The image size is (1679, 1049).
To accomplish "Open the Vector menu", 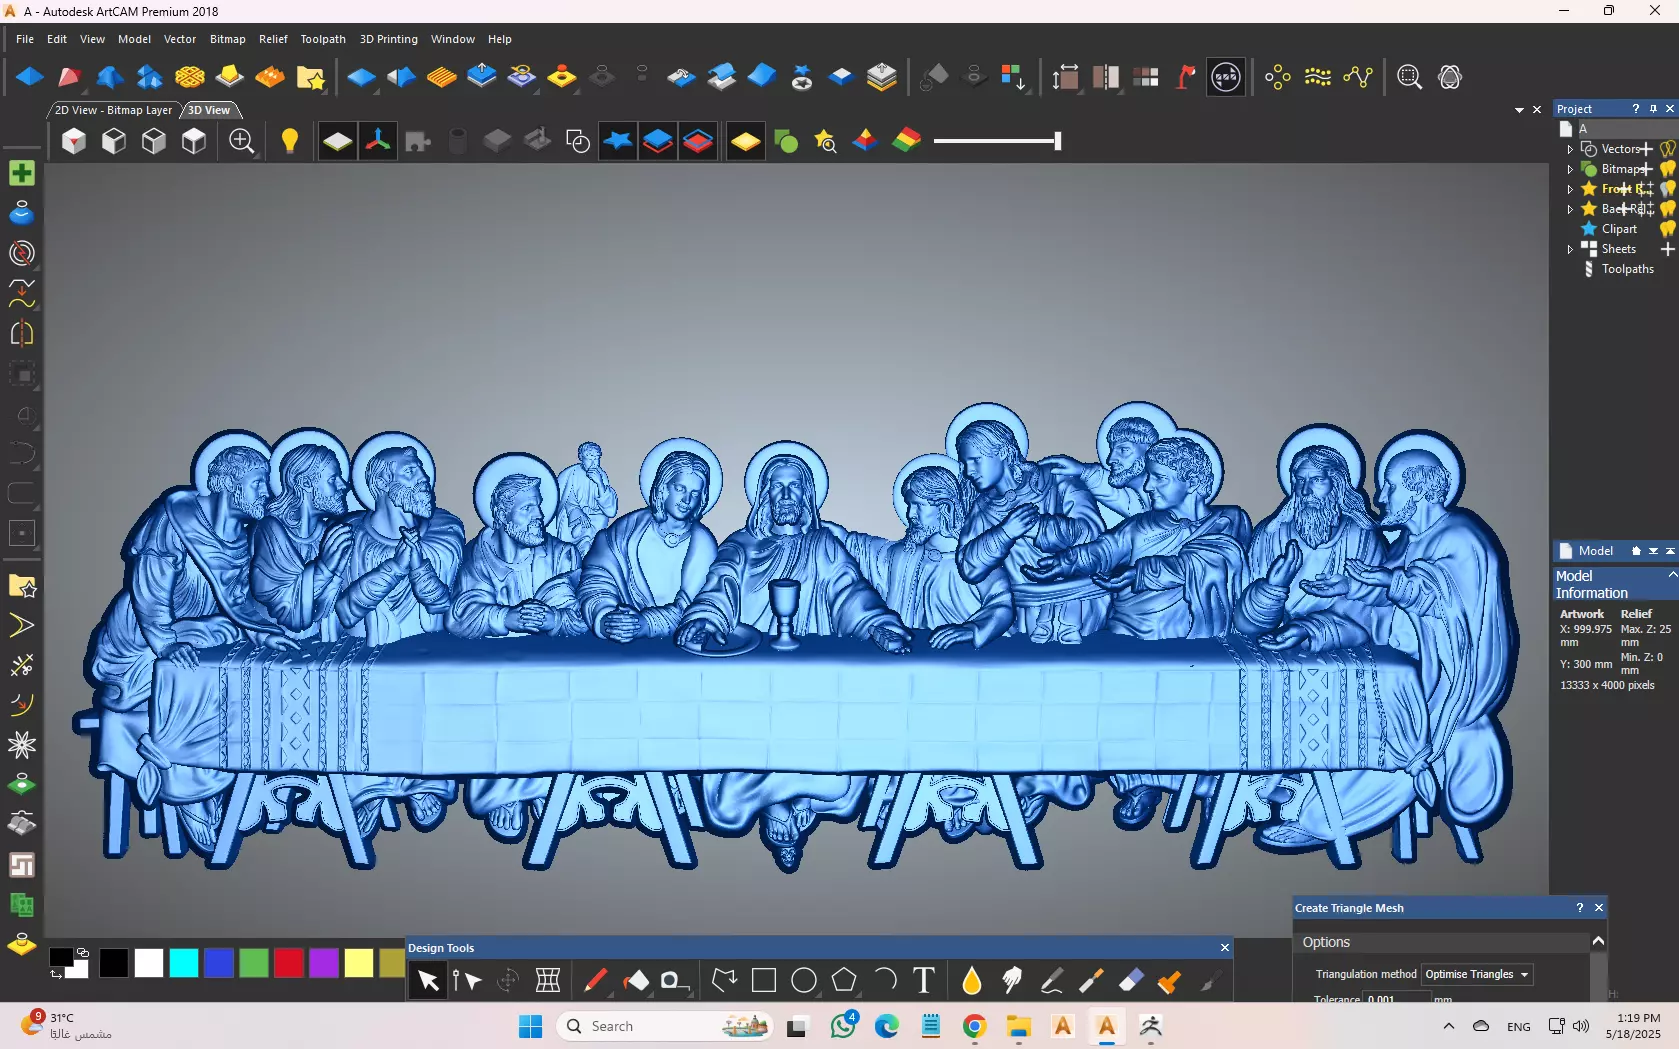I will point(180,39).
